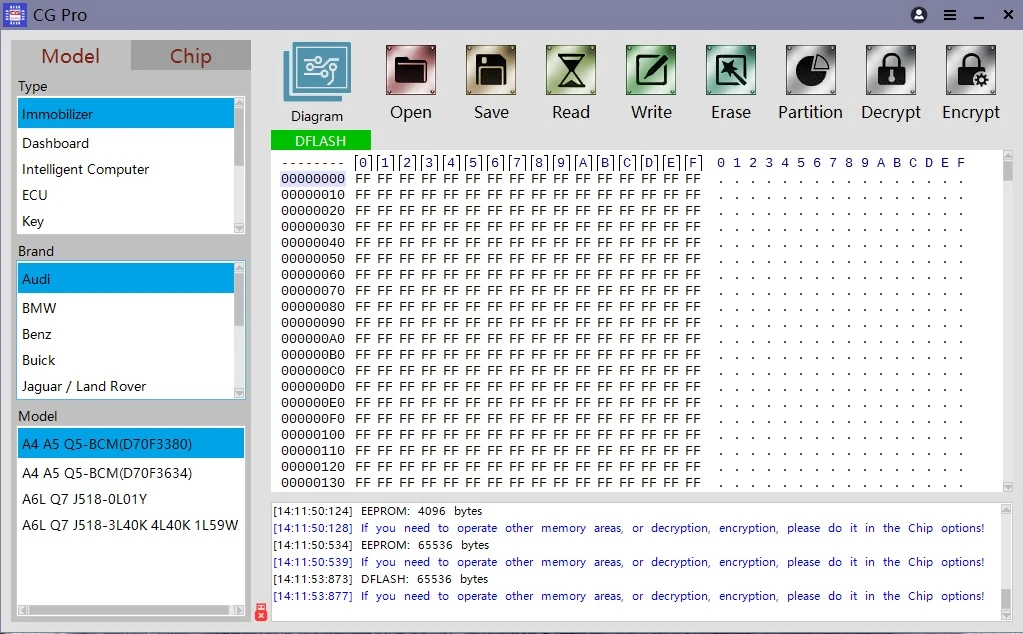Click the Read hourglass icon
1023x634 pixels.
(571, 70)
